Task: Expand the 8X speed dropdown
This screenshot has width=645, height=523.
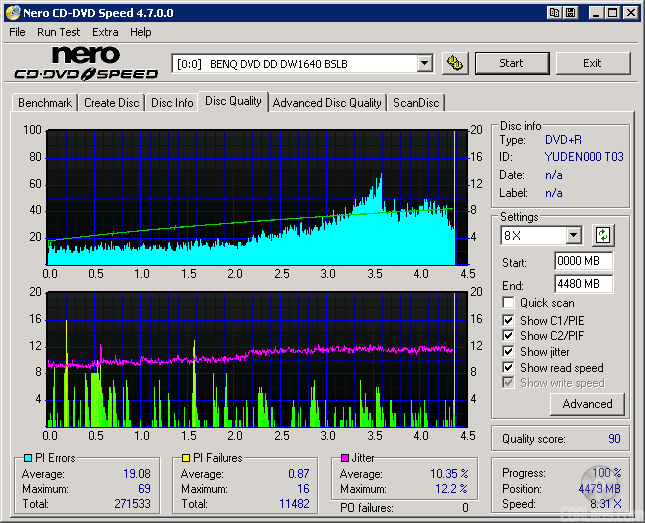Action: [573, 236]
